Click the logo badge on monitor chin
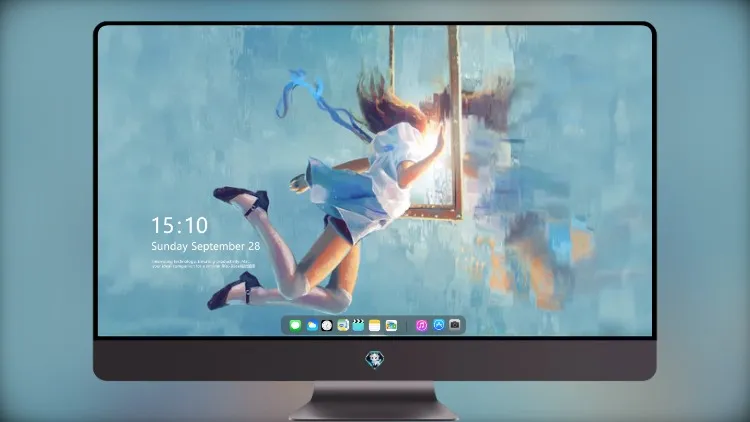750x422 pixels. coord(375,360)
